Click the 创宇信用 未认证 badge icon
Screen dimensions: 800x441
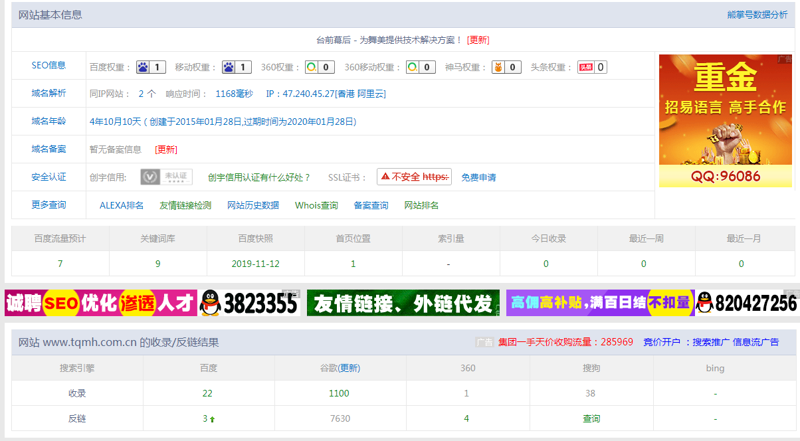166,177
